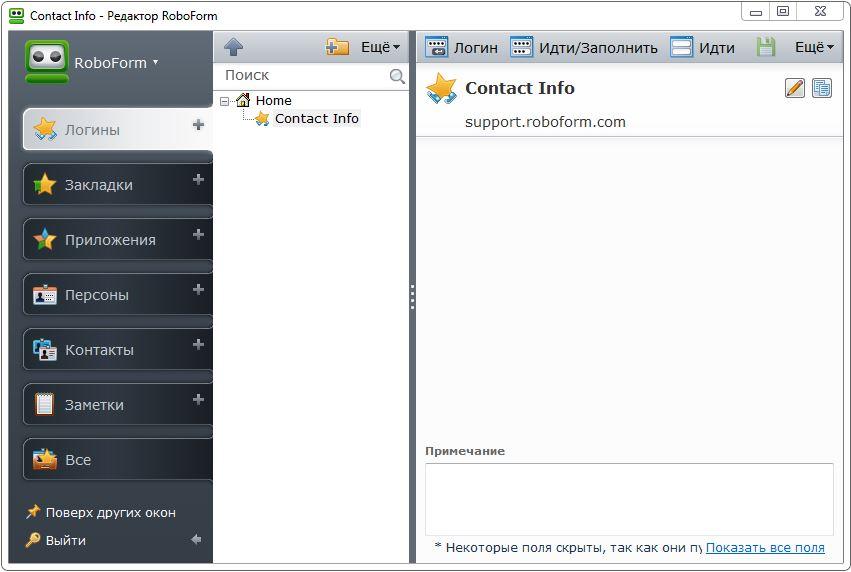The height and width of the screenshot is (572, 851).
Task: Open Ещё dropdown in right toolbar
Action: coord(814,47)
